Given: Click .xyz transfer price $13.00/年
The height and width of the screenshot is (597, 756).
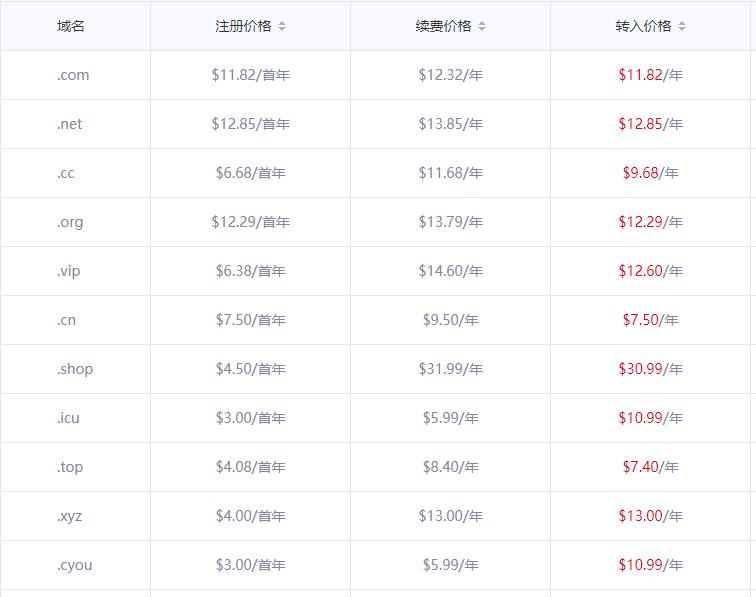Looking at the screenshot, I should click(650, 516).
